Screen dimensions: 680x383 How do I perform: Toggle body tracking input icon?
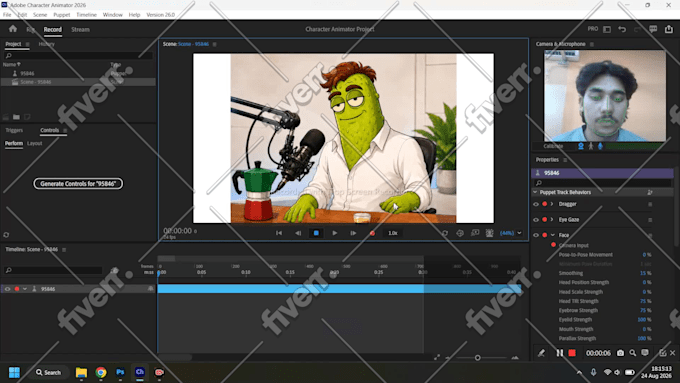click(591, 146)
